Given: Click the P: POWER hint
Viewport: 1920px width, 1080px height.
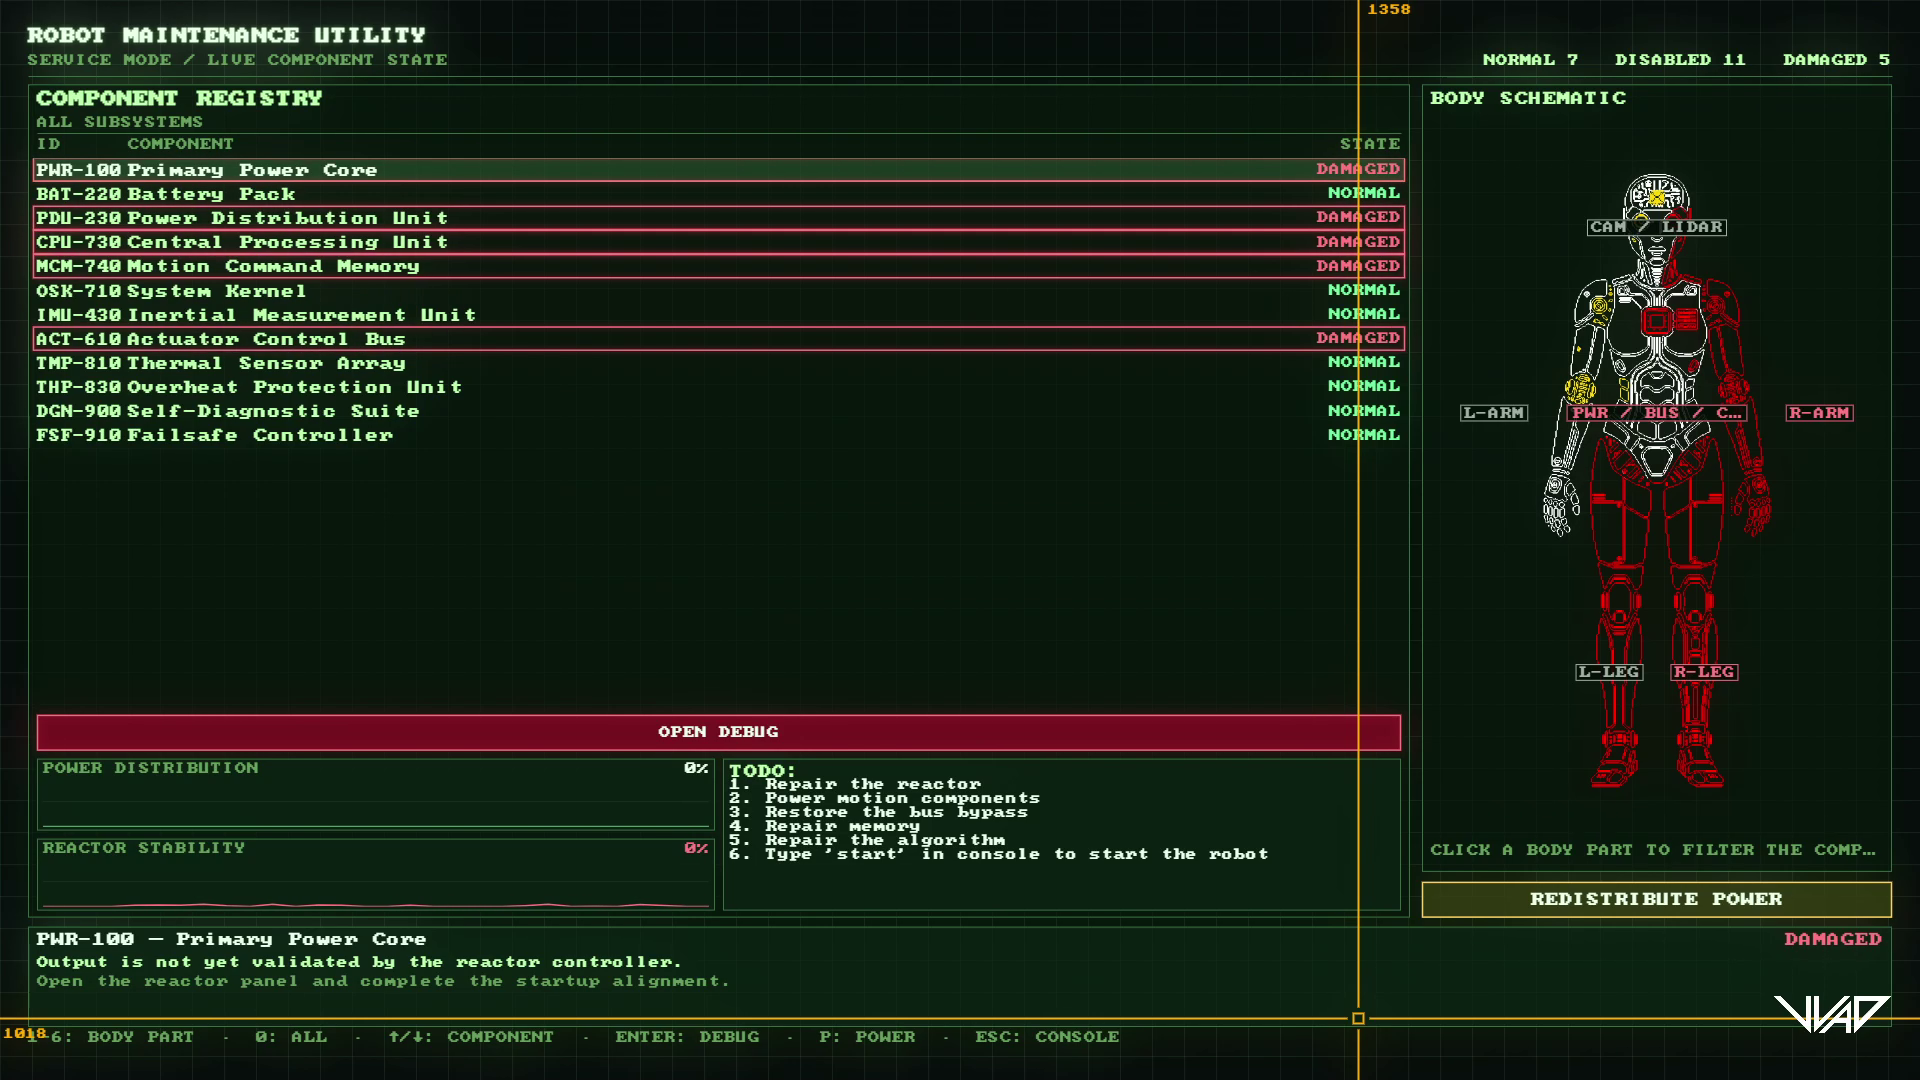Looking at the screenshot, I should [x=867, y=1037].
